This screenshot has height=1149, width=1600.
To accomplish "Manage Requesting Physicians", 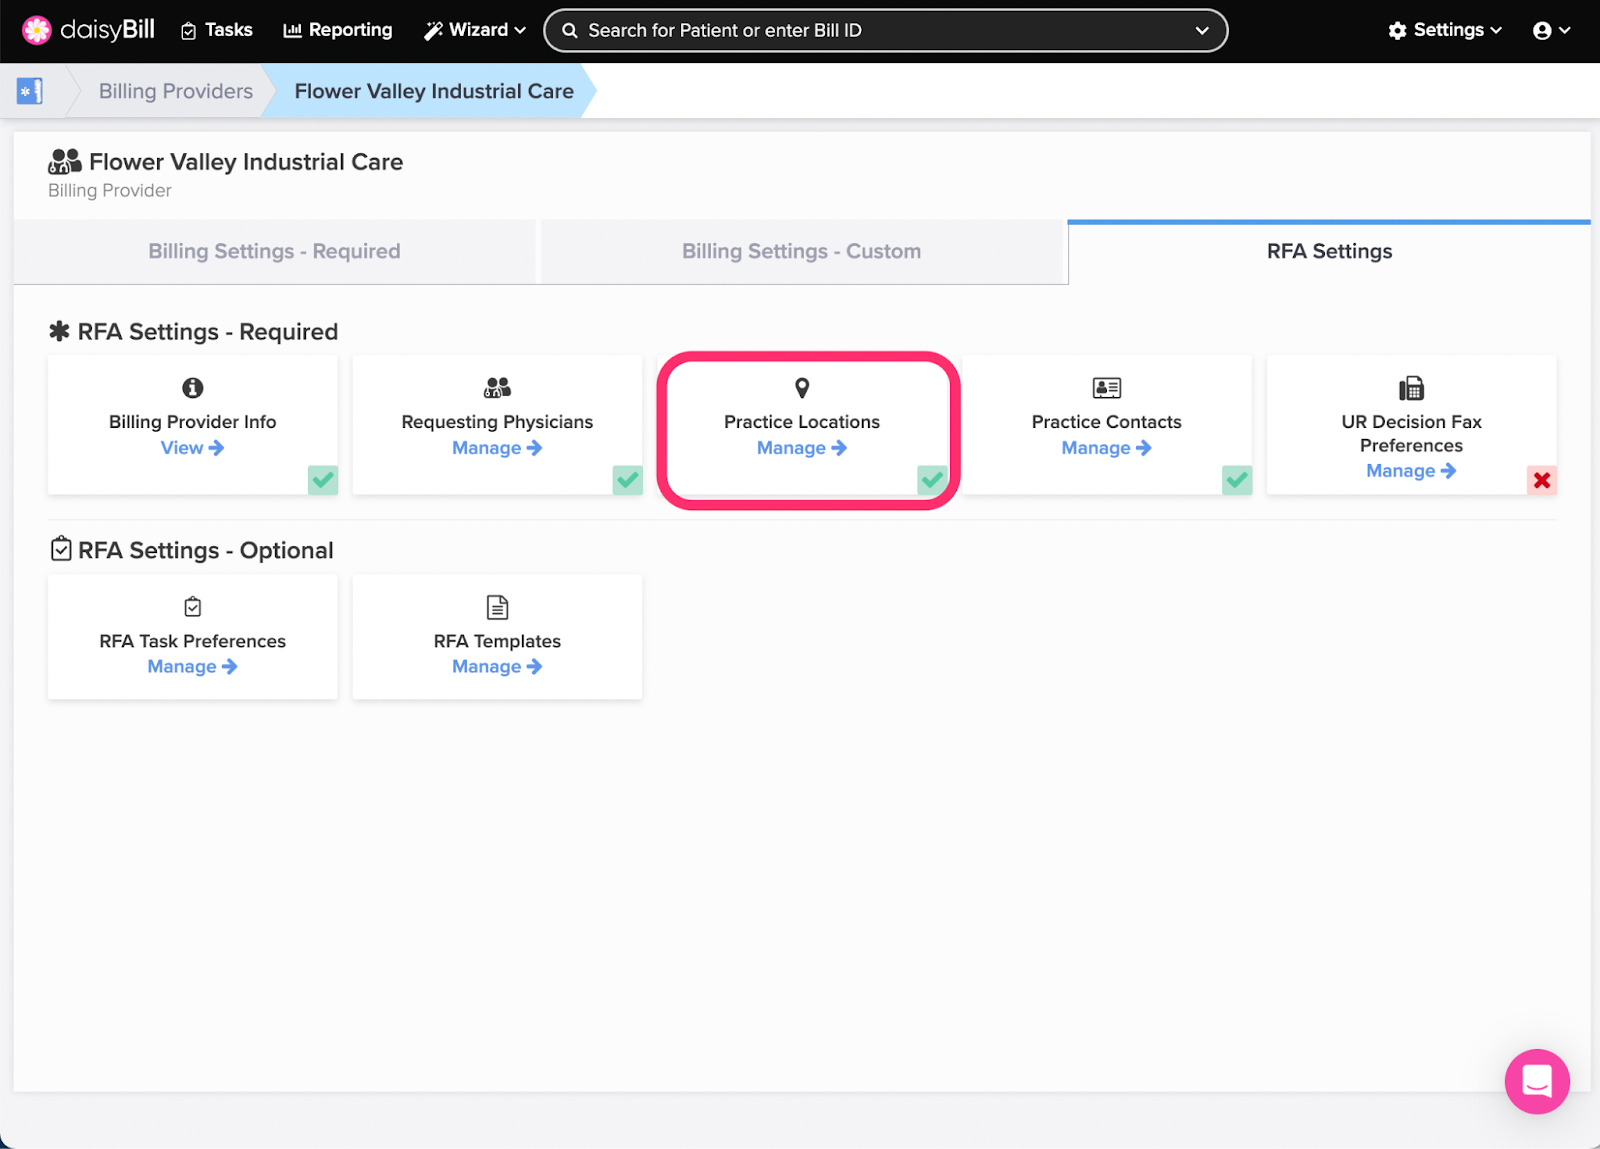I will tap(498, 448).
